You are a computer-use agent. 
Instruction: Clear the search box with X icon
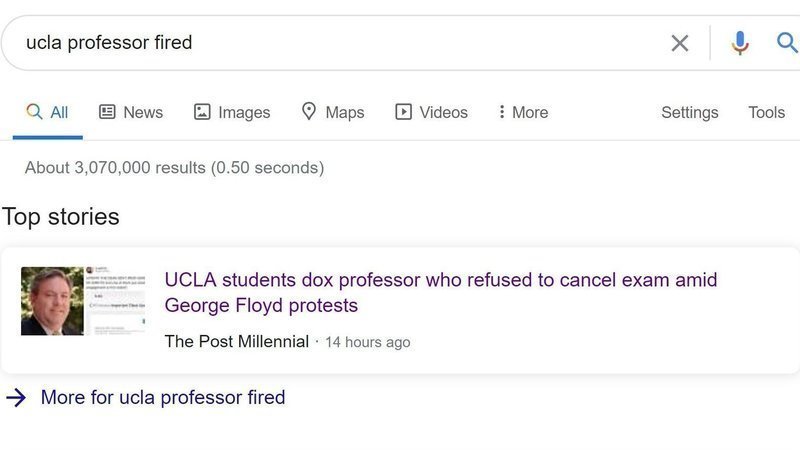coord(680,43)
